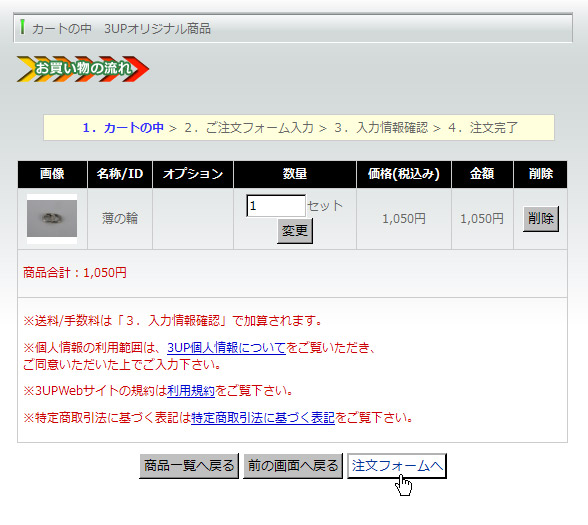588x525 pixels.
Task: Open the 3UP個人情報について link
Action: [226, 348]
